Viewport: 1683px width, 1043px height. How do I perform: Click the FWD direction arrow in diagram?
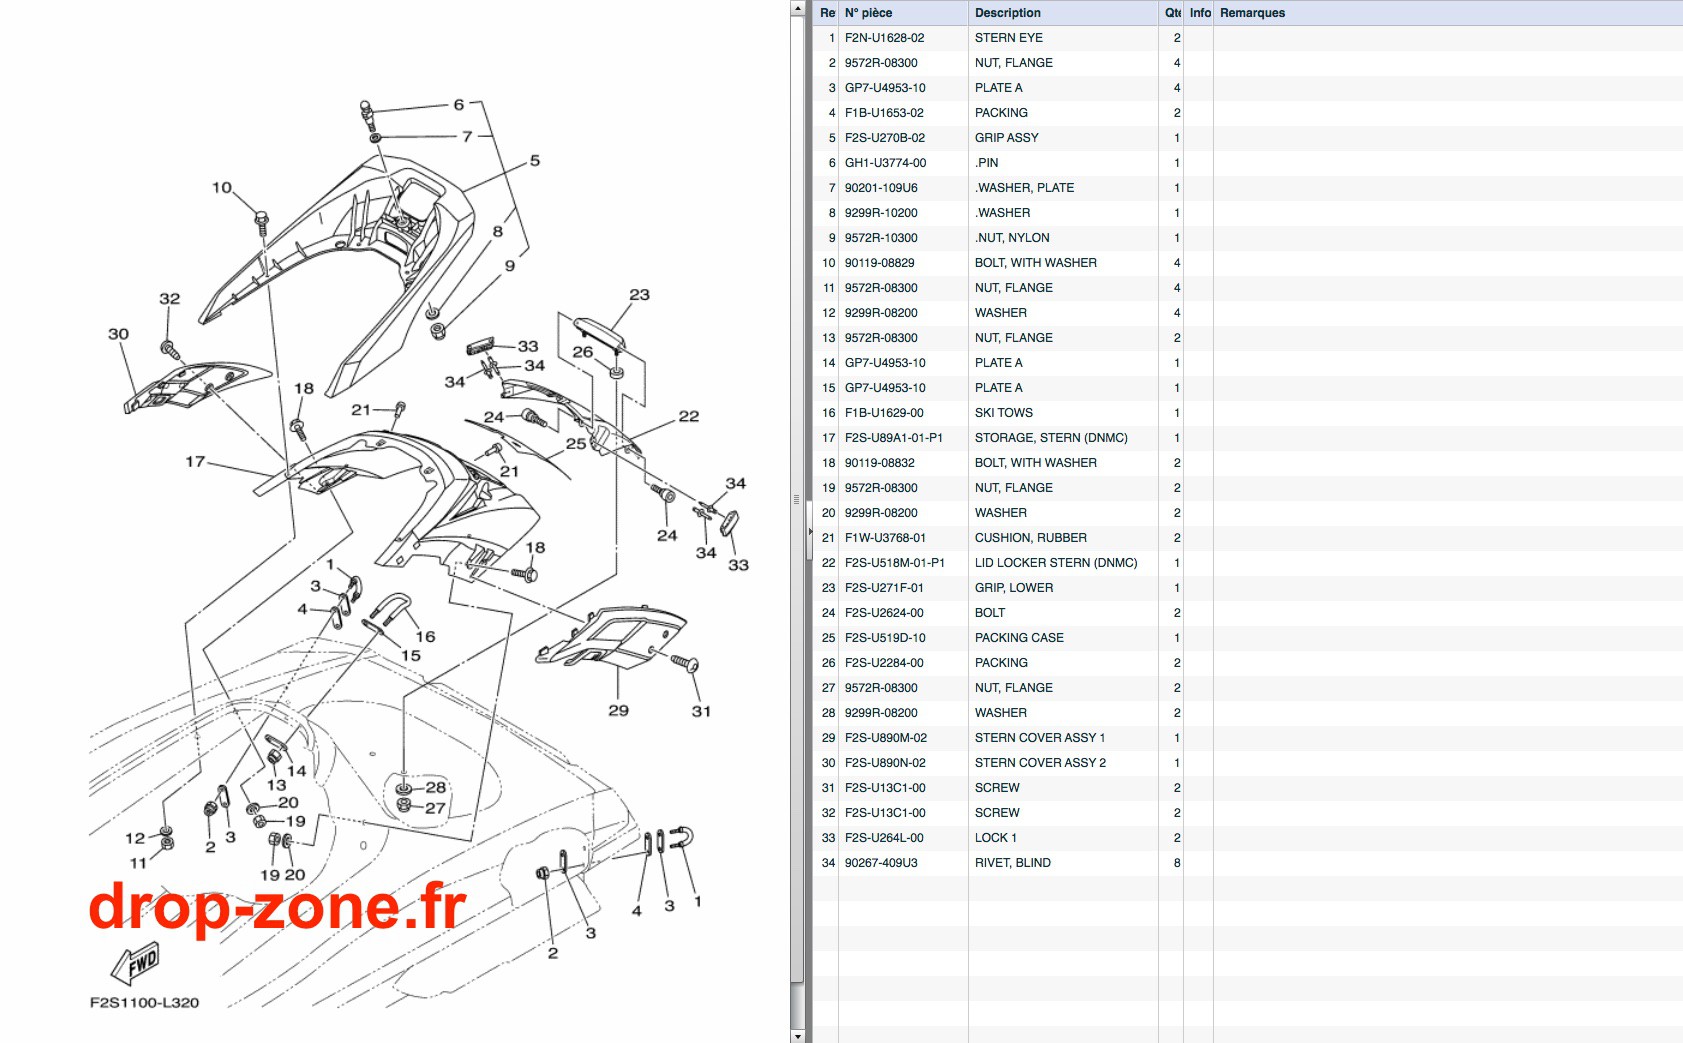[135, 964]
